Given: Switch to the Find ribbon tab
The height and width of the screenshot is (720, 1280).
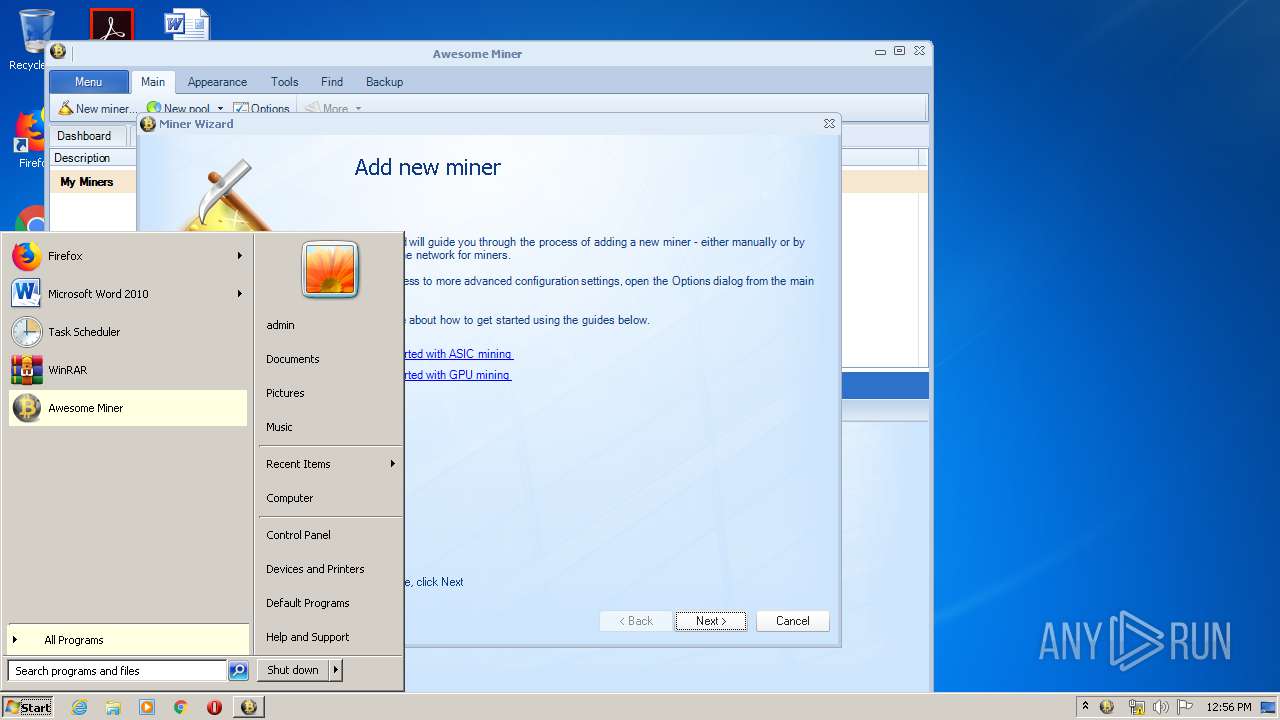Looking at the screenshot, I should click(332, 82).
